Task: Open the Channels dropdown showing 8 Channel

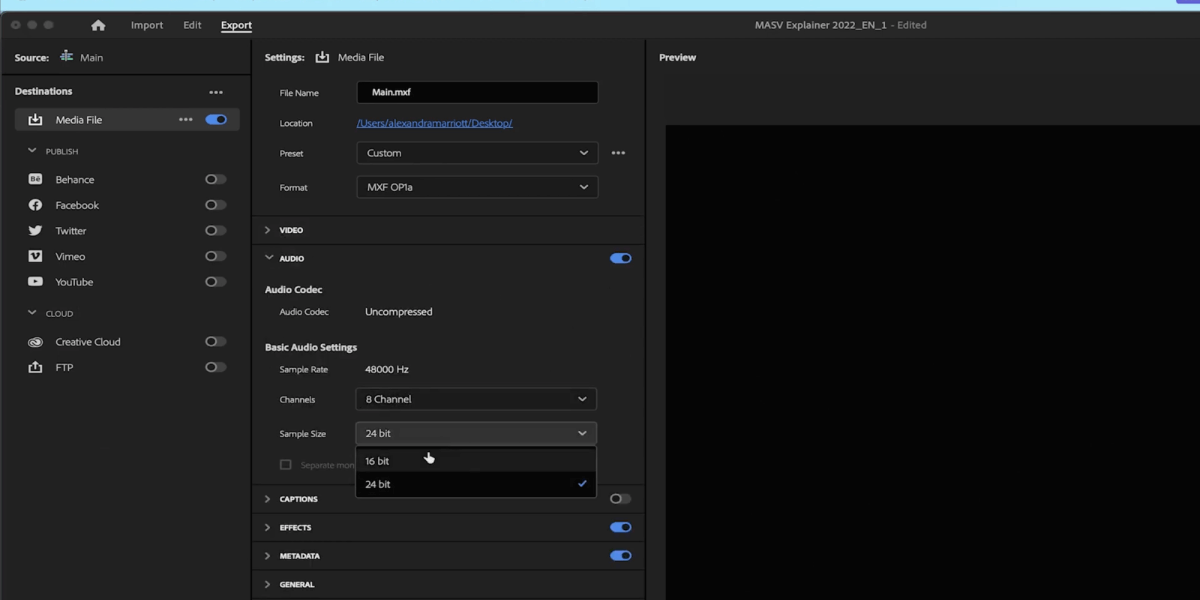Action: click(x=476, y=399)
